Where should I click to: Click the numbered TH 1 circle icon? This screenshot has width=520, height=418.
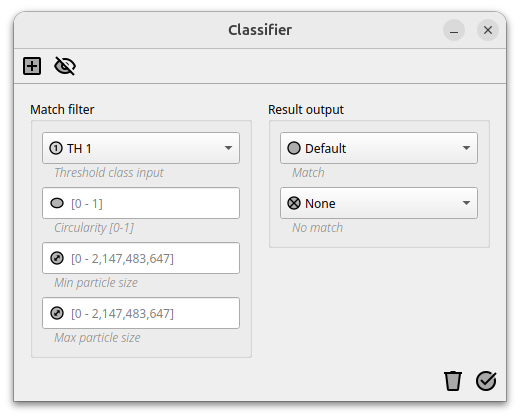pyautogui.click(x=56, y=148)
